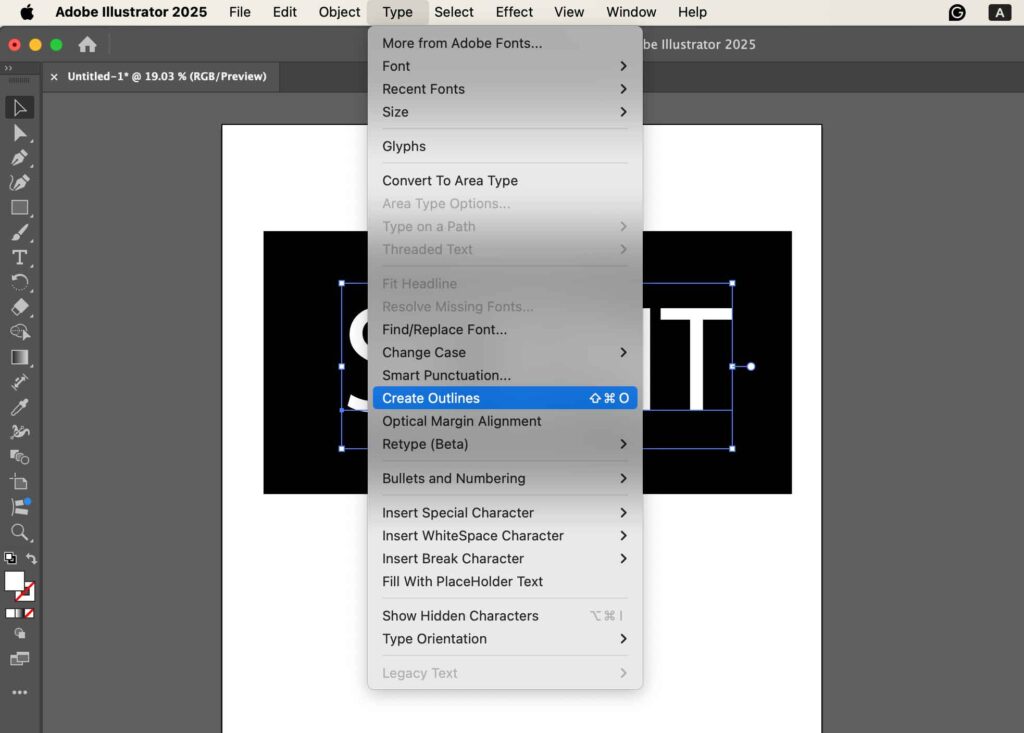Pick the Rectangle tool
This screenshot has width=1024, height=733.
click(x=19, y=208)
